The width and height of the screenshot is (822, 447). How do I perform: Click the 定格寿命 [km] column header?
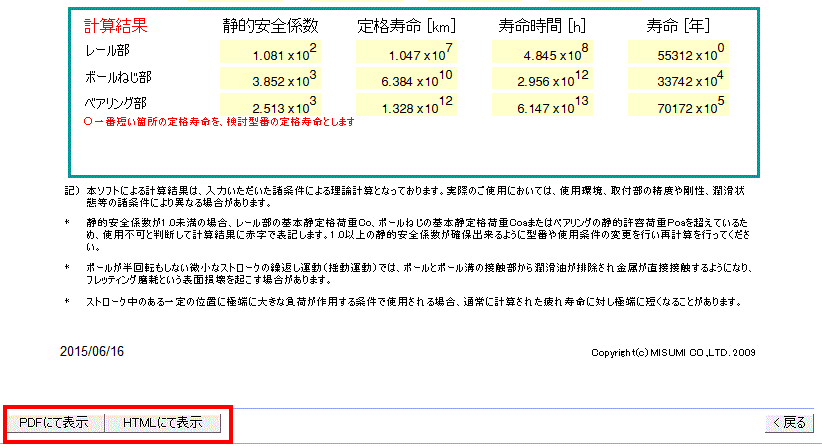[x=406, y=26]
